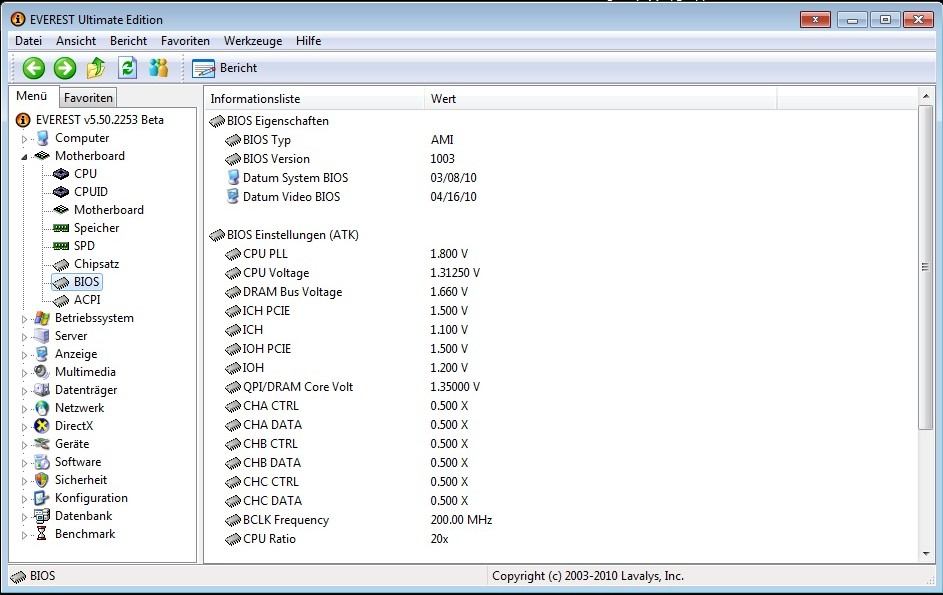This screenshot has height=595, width=943.
Task: Click the scroll down arrow of the list
Action: click(926, 554)
